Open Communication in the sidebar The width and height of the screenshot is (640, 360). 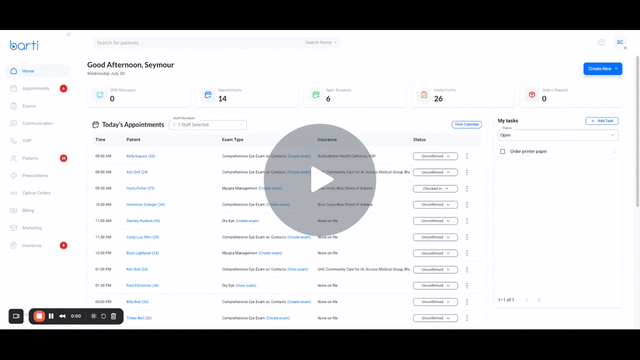tap(37, 123)
